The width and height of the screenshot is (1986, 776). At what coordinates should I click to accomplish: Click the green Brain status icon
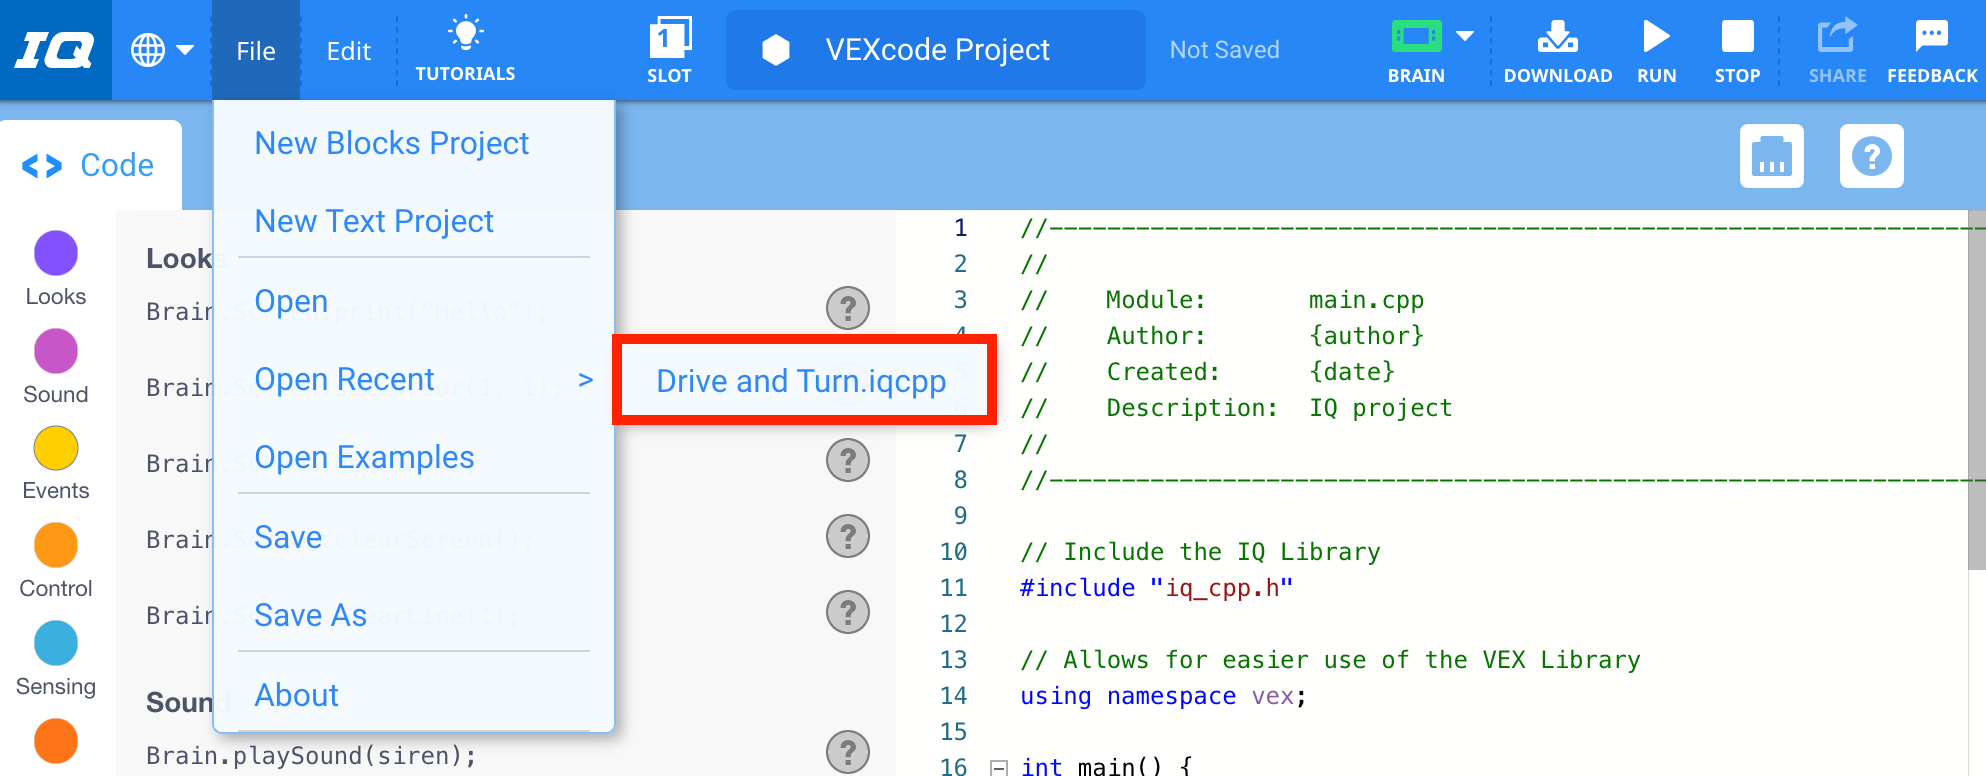tap(1416, 38)
